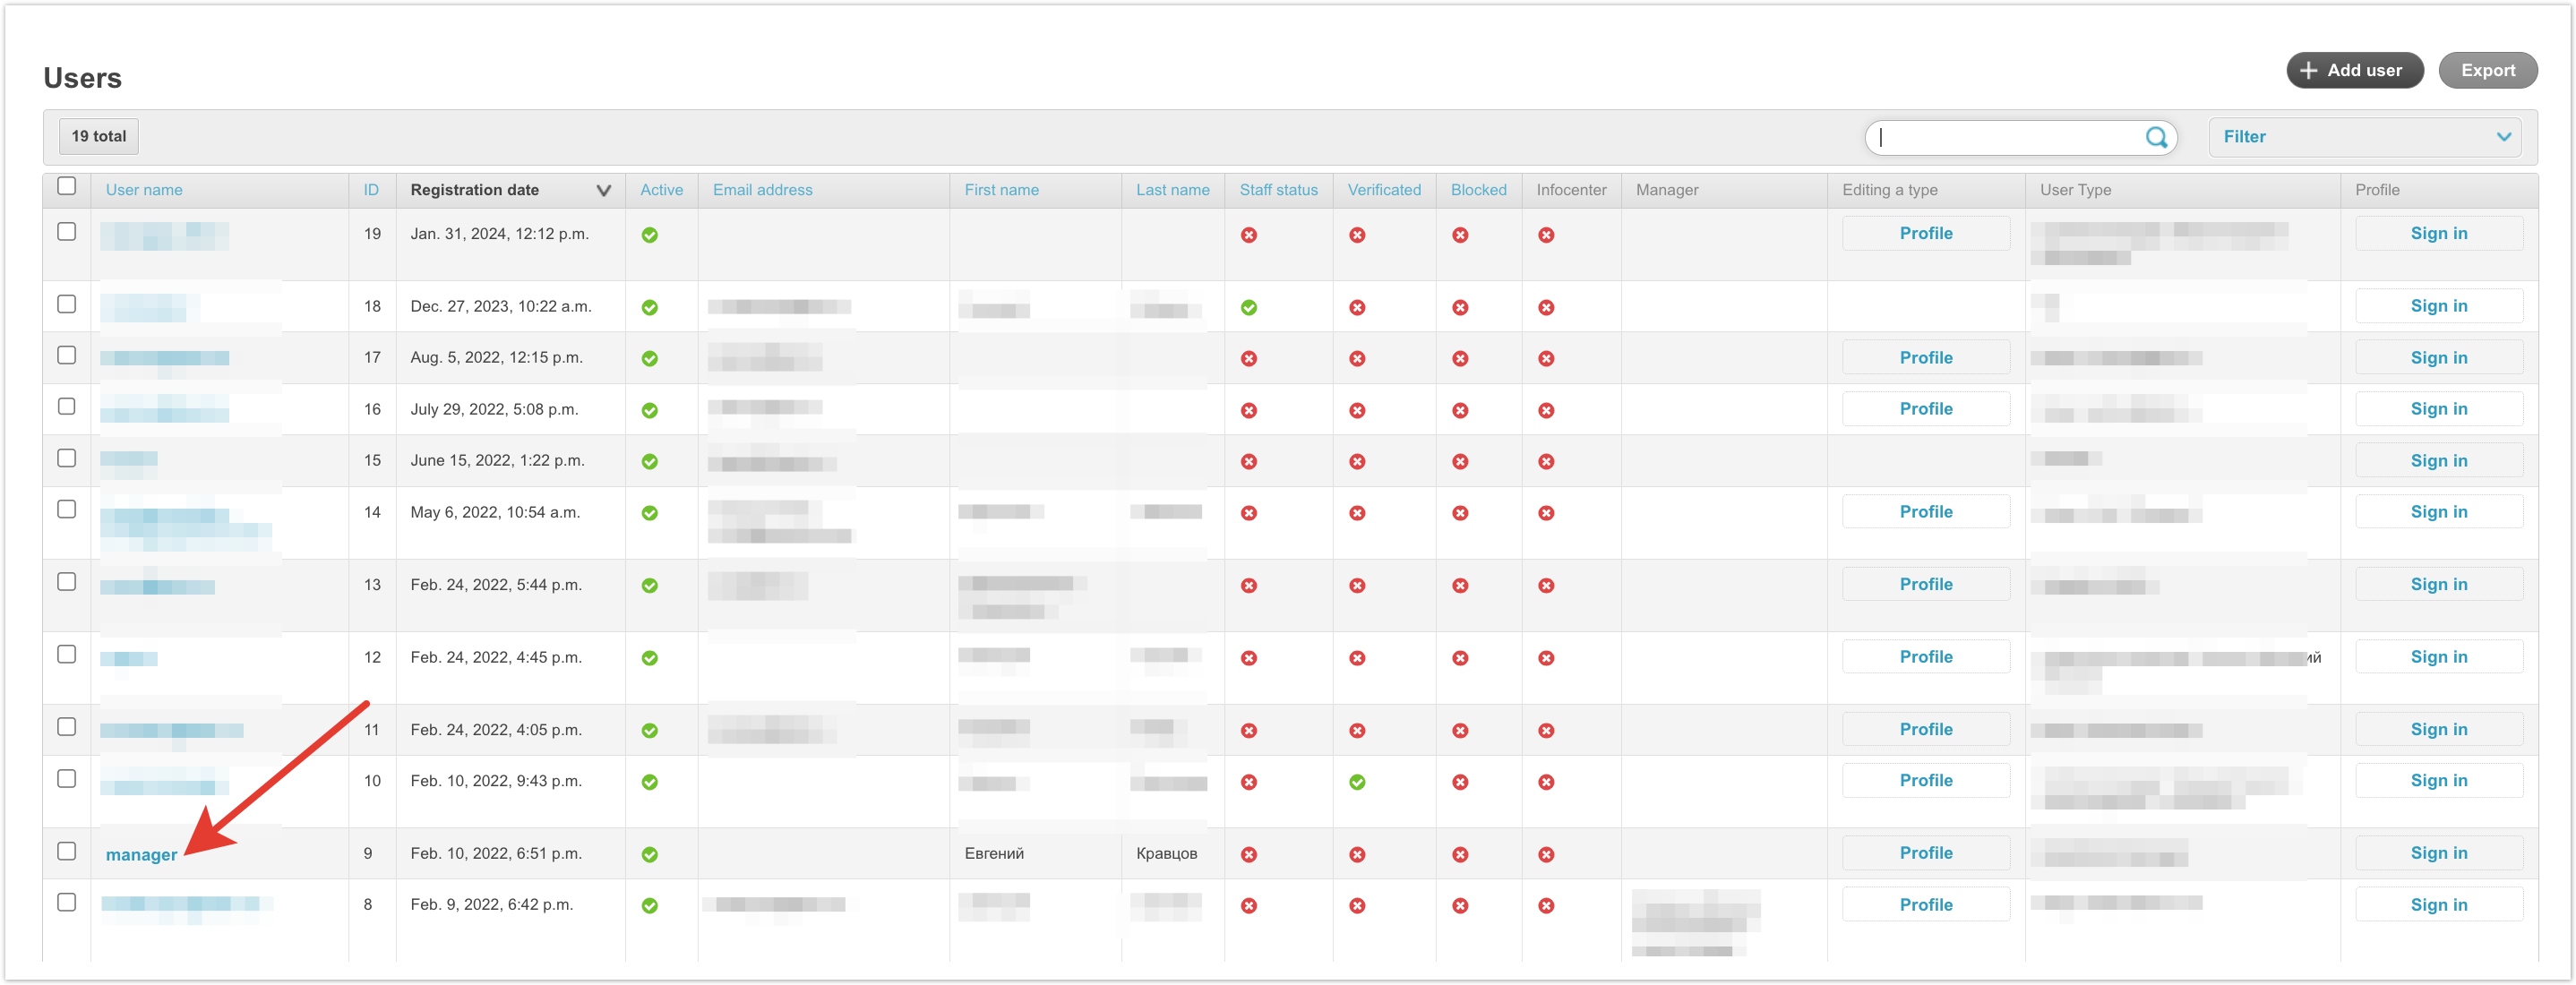
Task: Click red Verificated icon for ID 12
Action: [1356, 658]
